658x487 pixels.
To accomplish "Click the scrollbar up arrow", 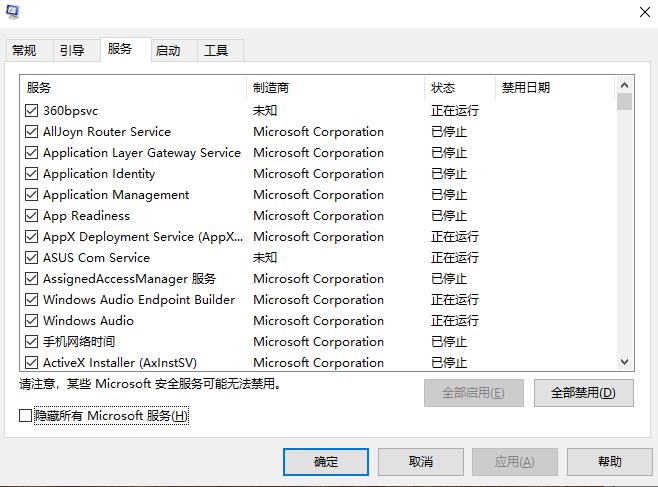I will coord(624,85).
